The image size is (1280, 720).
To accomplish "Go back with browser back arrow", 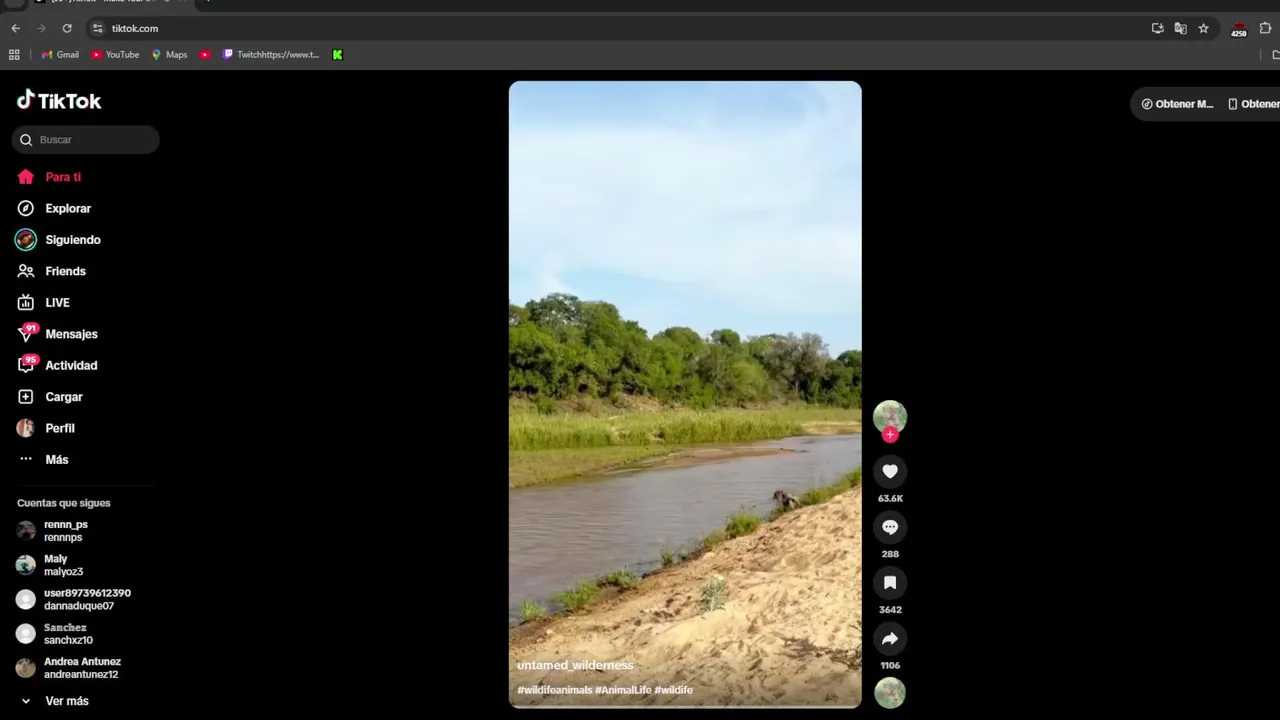I will click(15, 28).
